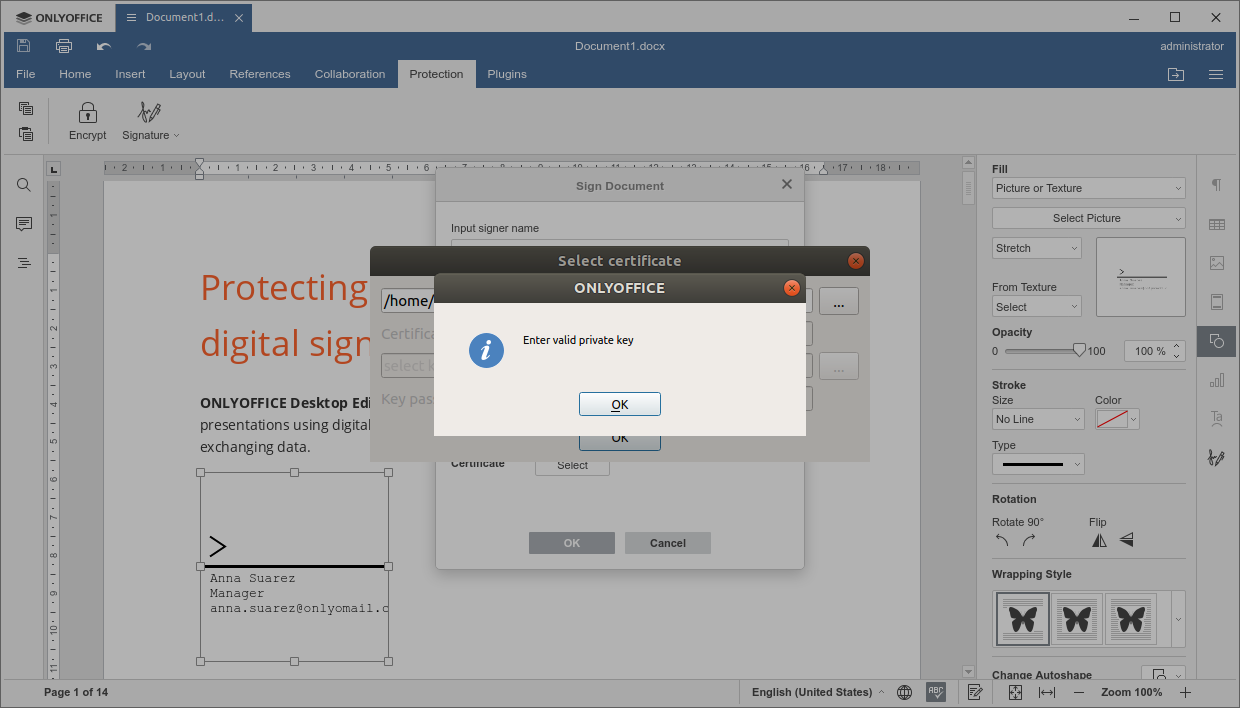Enable Fit to Width view mode
1240x708 pixels.
pos(1046,692)
